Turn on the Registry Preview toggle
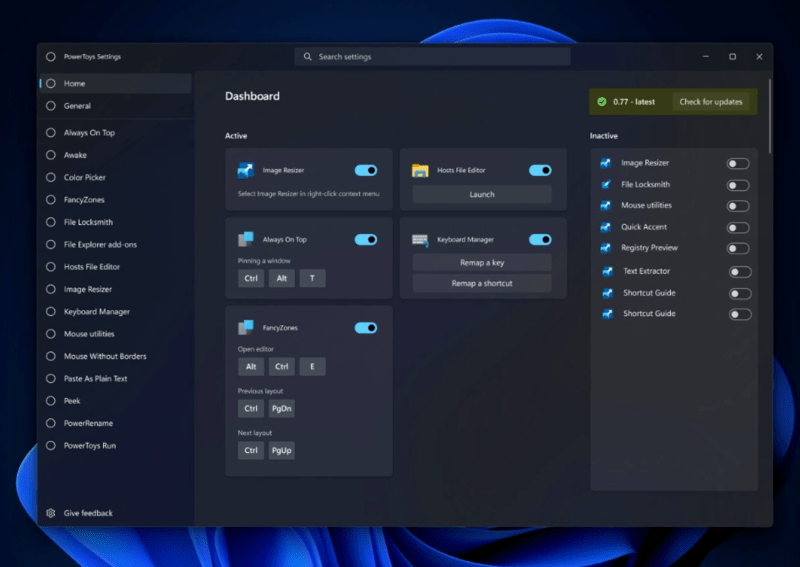 pyautogui.click(x=738, y=249)
